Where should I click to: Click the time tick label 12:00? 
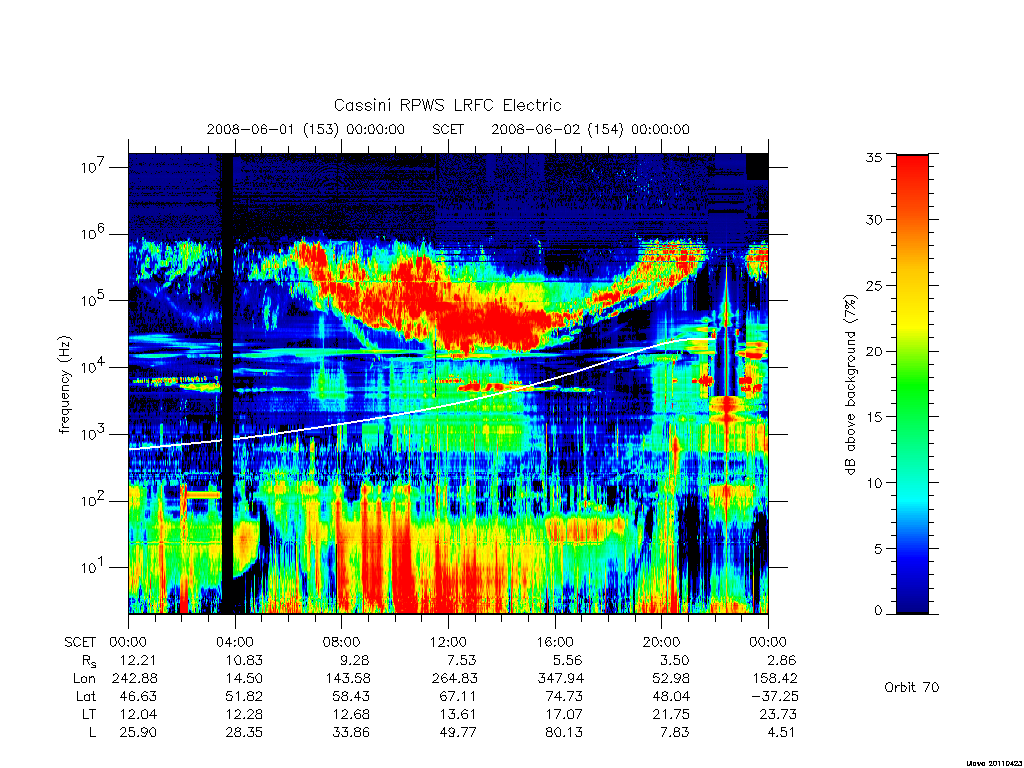(x=449, y=642)
